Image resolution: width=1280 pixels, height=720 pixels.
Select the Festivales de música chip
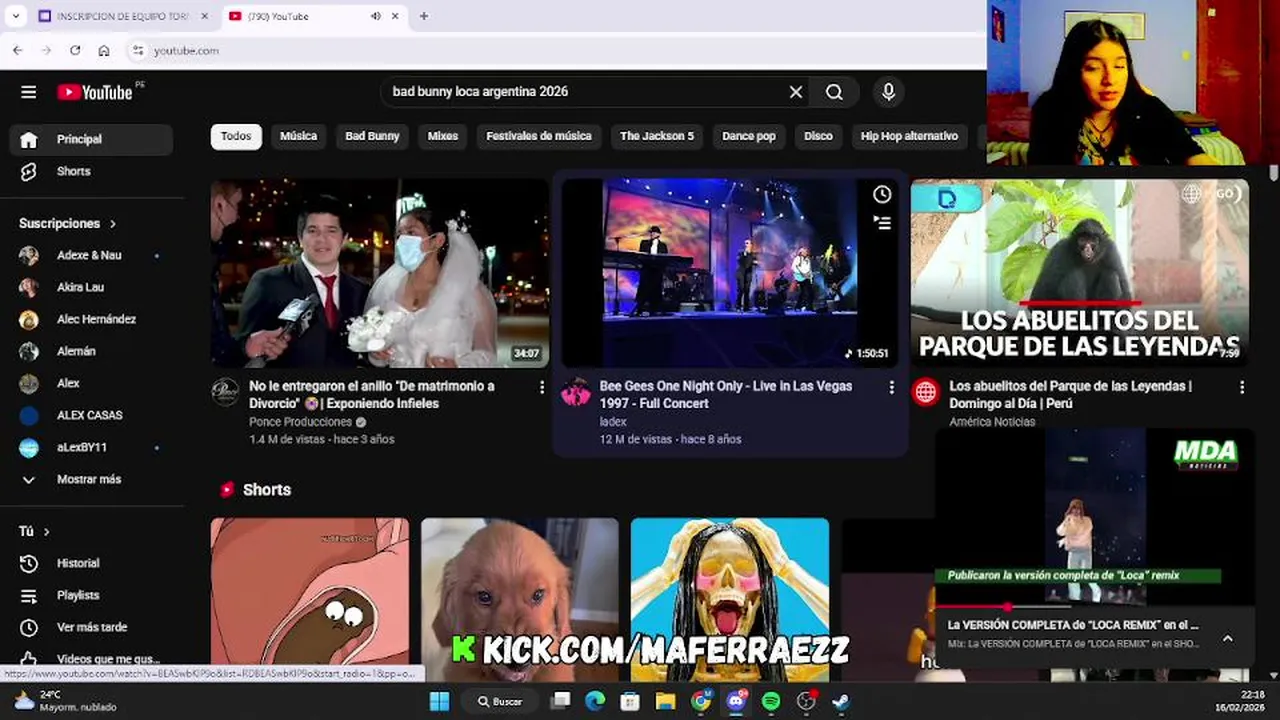click(539, 136)
